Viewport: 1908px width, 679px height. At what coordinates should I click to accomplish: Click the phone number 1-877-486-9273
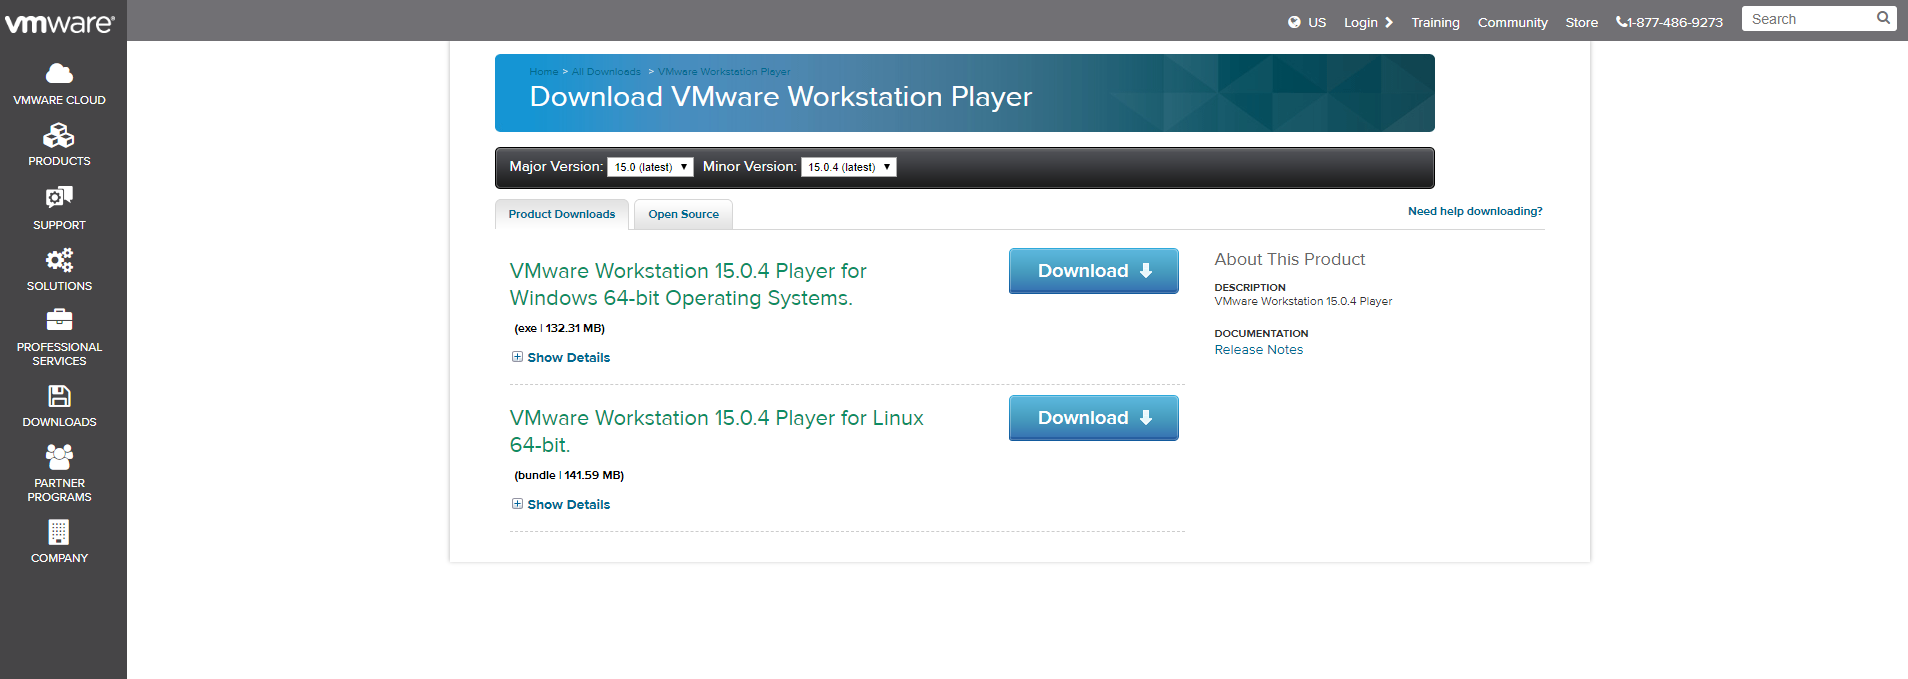tap(1670, 22)
